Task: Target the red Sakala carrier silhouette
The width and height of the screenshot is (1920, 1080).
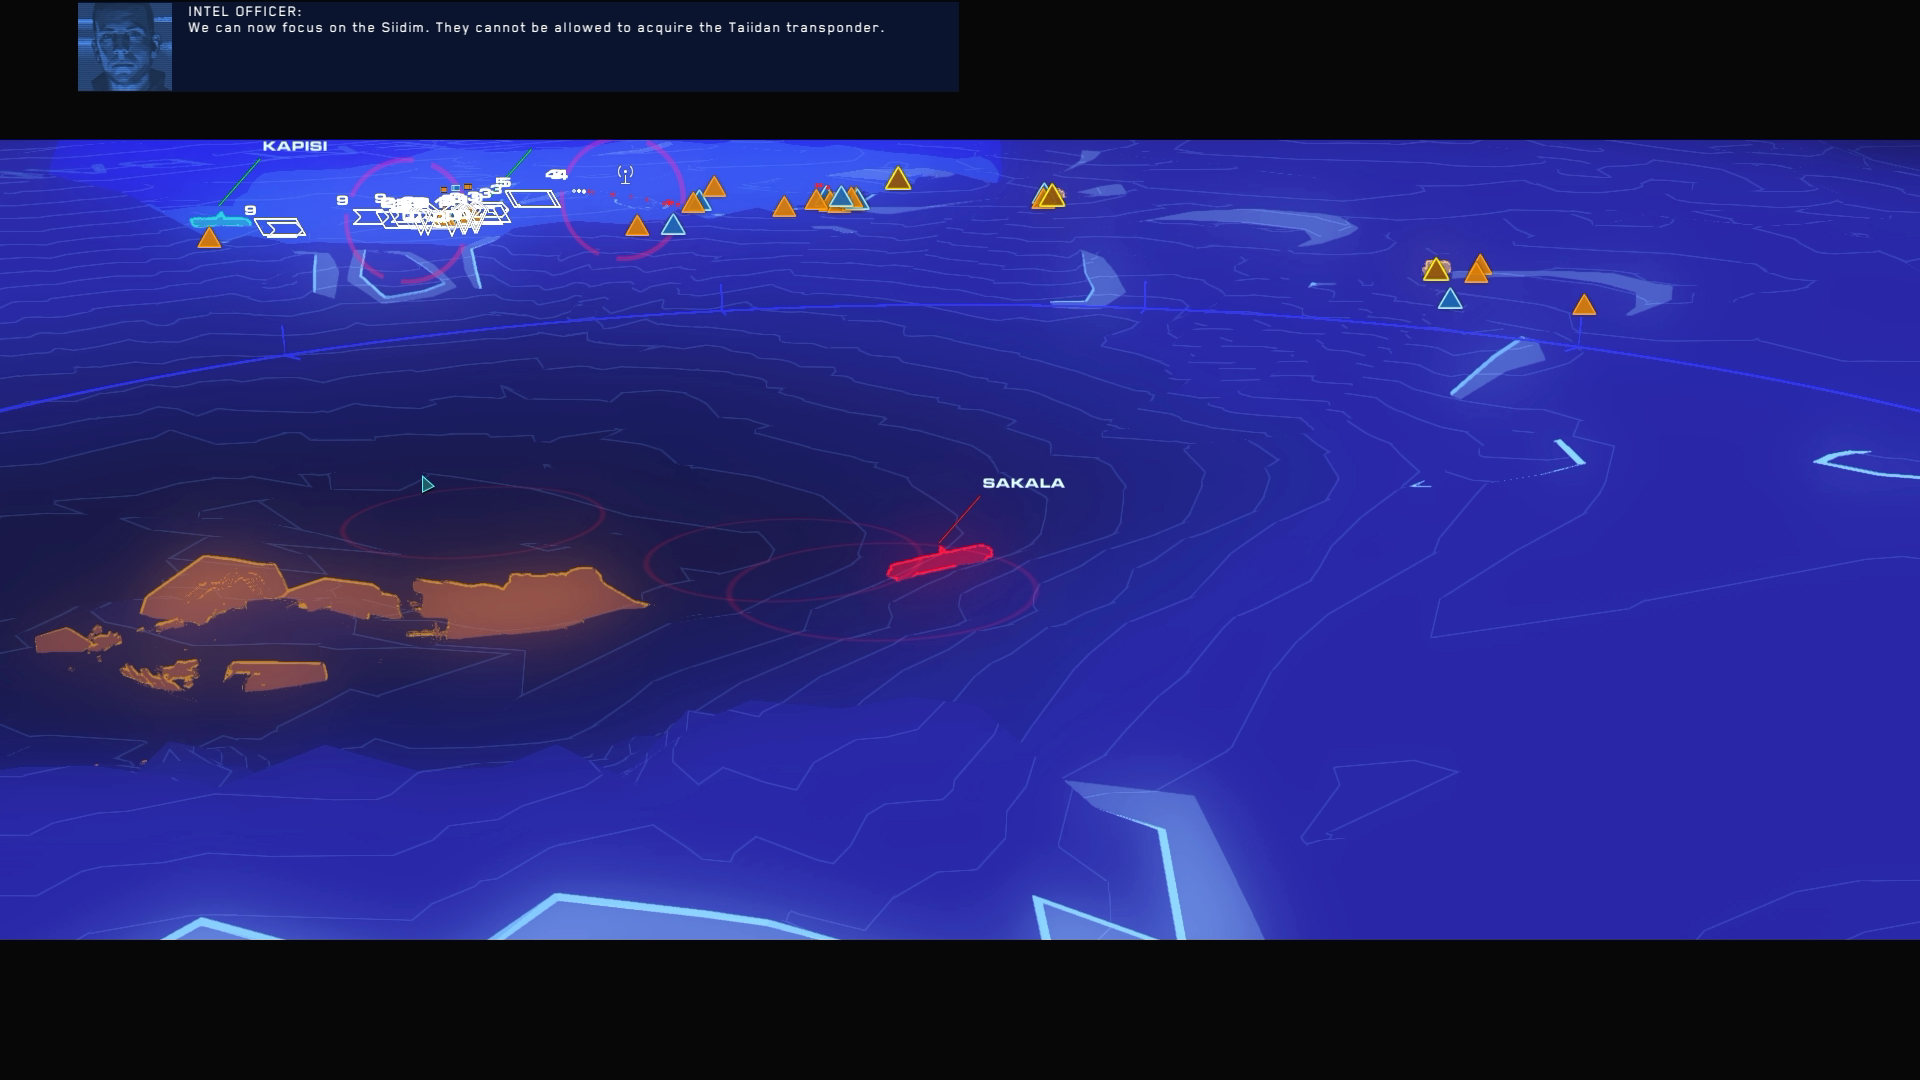Action: click(940, 562)
